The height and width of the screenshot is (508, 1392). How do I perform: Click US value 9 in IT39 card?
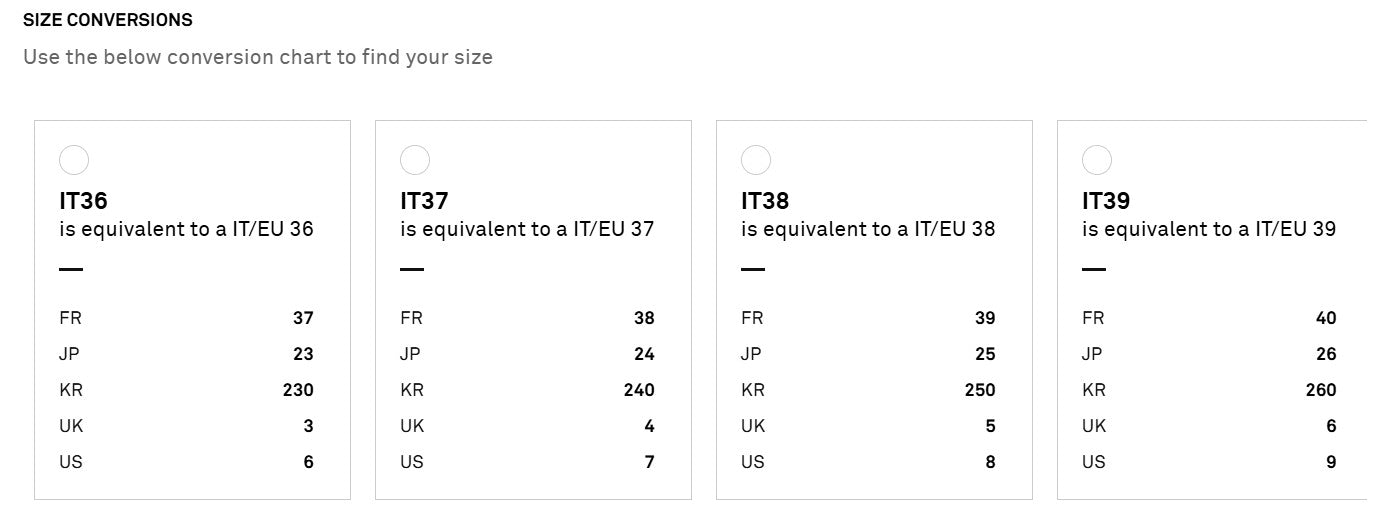(1331, 462)
